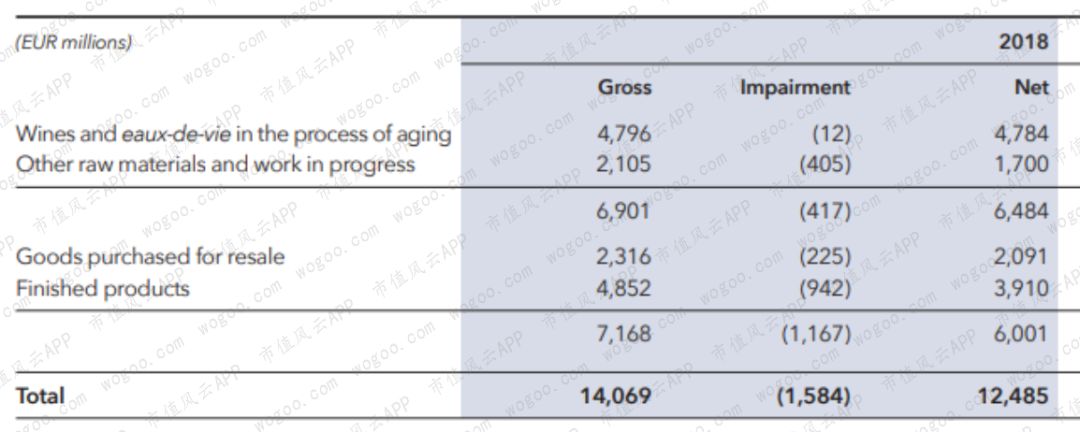This screenshot has width=1080, height=432.
Task: Select the Net column header
Action: click(1031, 87)
